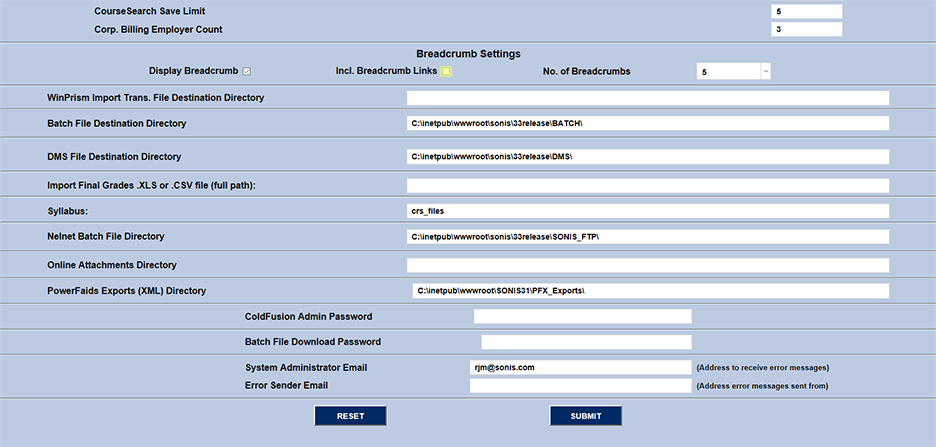Click the ColdFusion Admin Password field

click(x=582, y=316)
